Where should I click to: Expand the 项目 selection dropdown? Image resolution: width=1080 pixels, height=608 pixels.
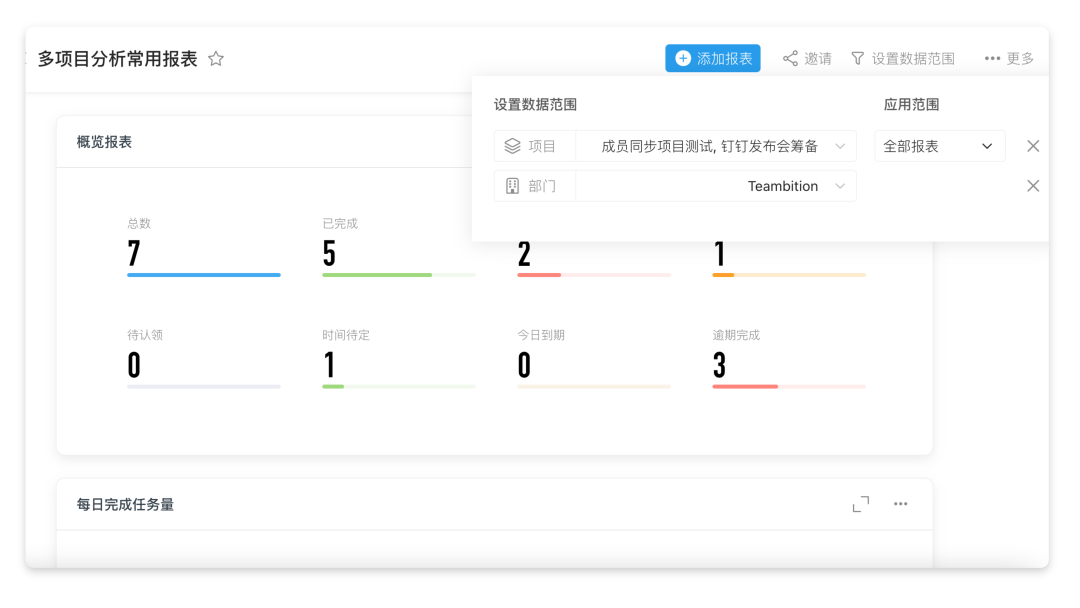[x=840, y=146]
